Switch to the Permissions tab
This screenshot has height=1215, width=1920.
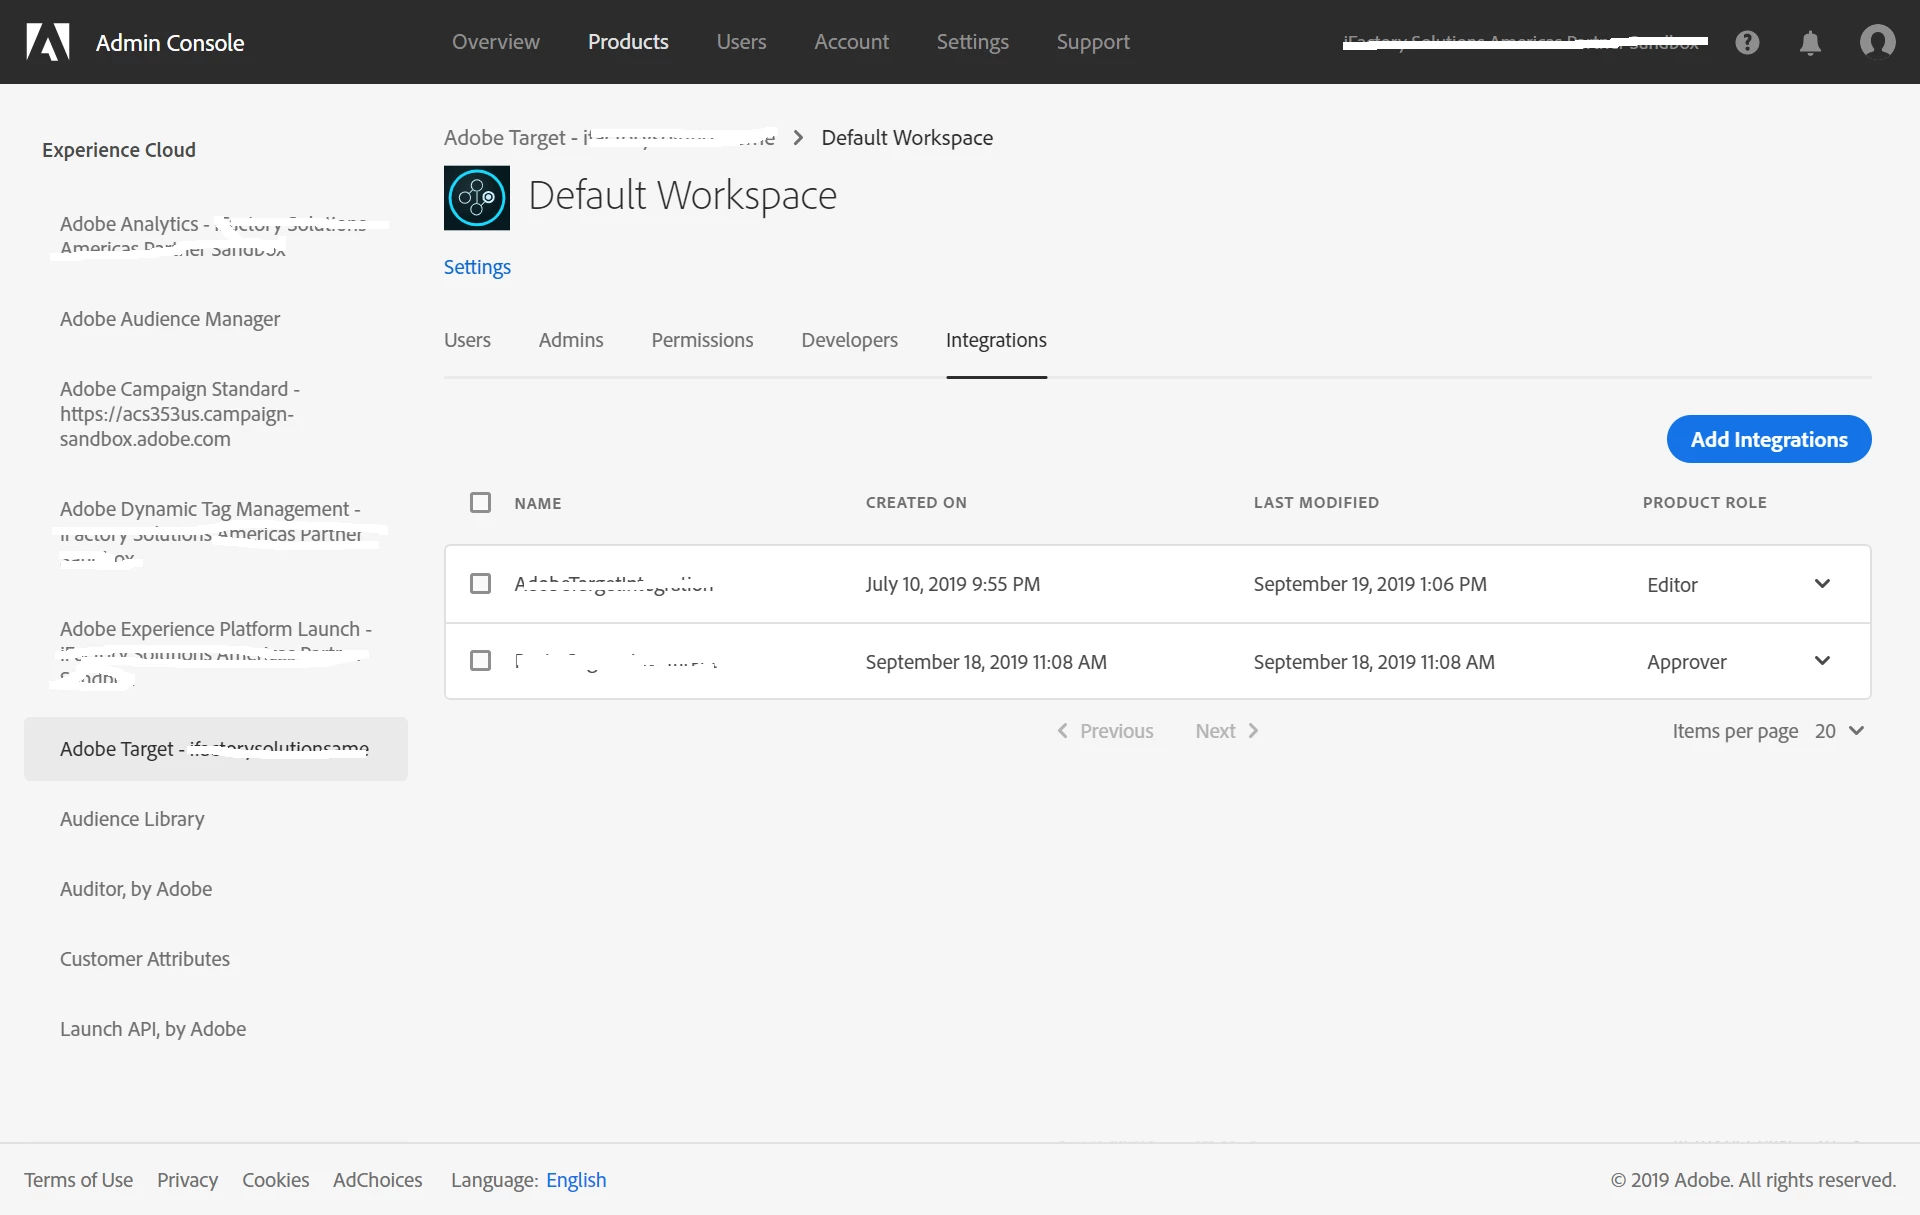coord(702,340)
